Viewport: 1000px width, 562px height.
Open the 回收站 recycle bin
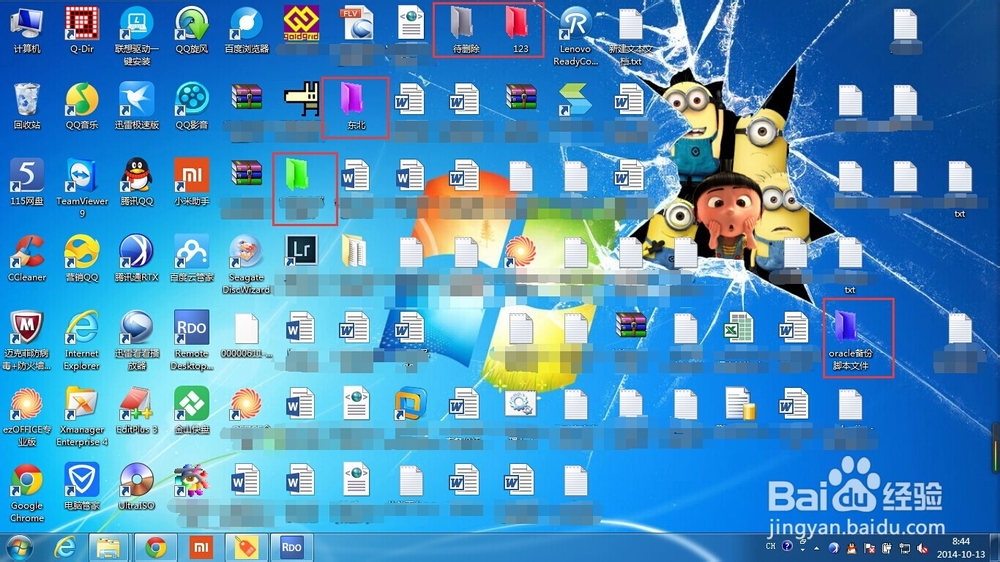(27, 106)
